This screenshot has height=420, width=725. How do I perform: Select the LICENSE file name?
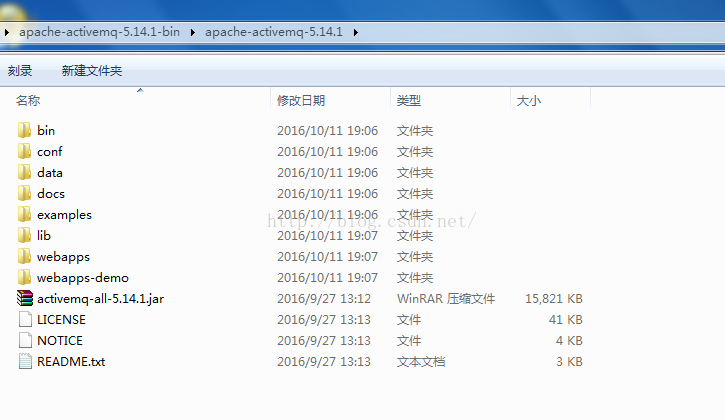tap(61, 320)
